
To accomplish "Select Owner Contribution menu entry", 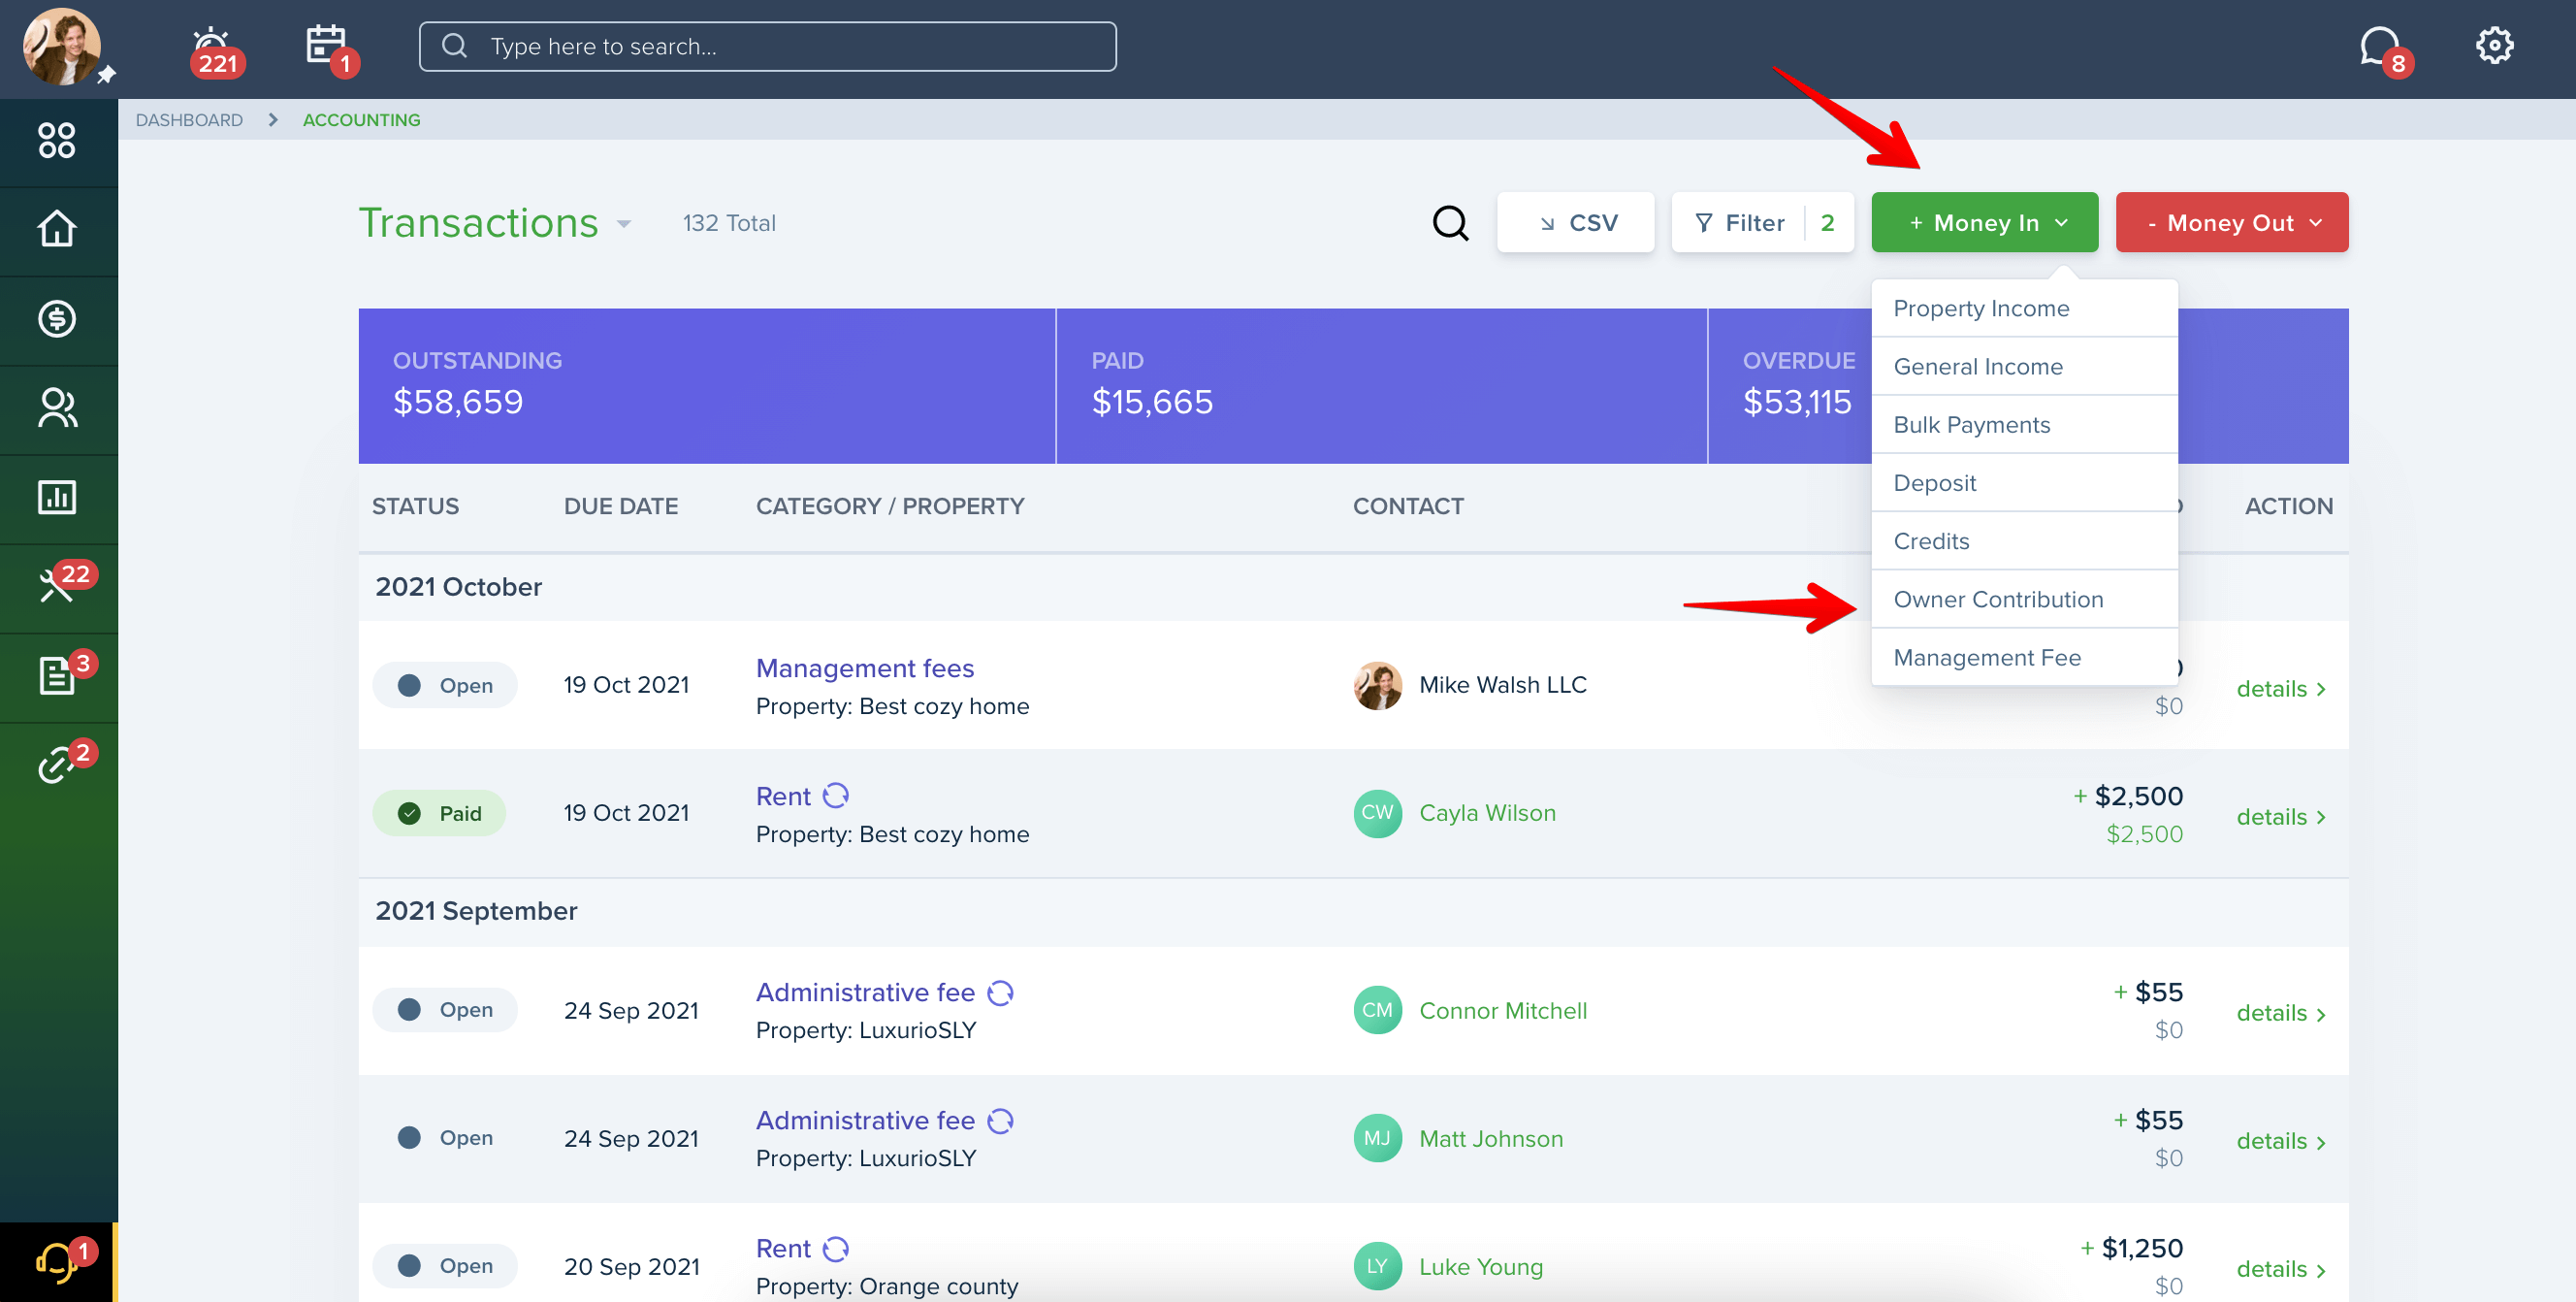I will pyautogui.click(x=2024, y=599).
